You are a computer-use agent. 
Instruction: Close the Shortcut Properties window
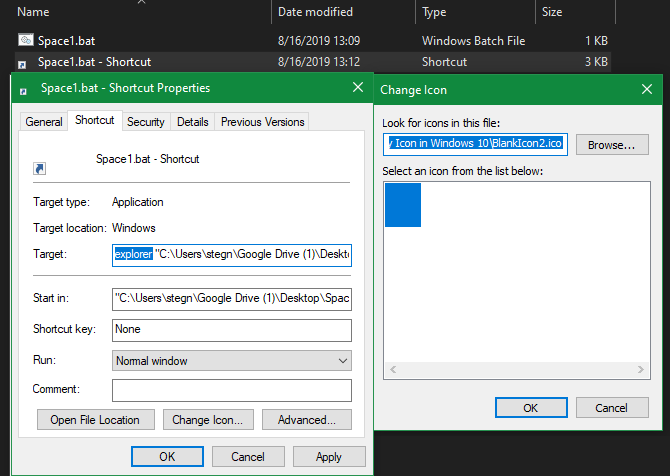pos(357,88)
